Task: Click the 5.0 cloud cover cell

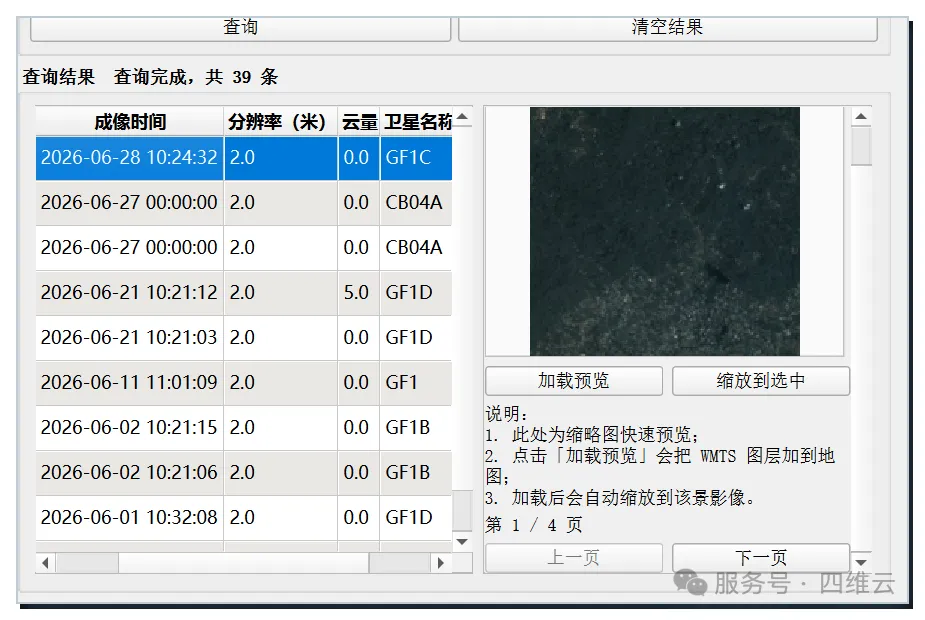Action: point(359,293)
